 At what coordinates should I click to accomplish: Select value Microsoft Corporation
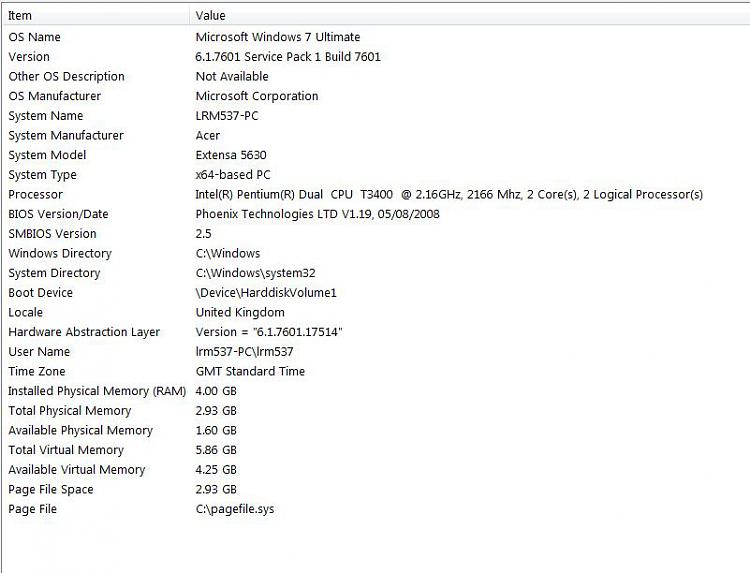pos(257,96)
